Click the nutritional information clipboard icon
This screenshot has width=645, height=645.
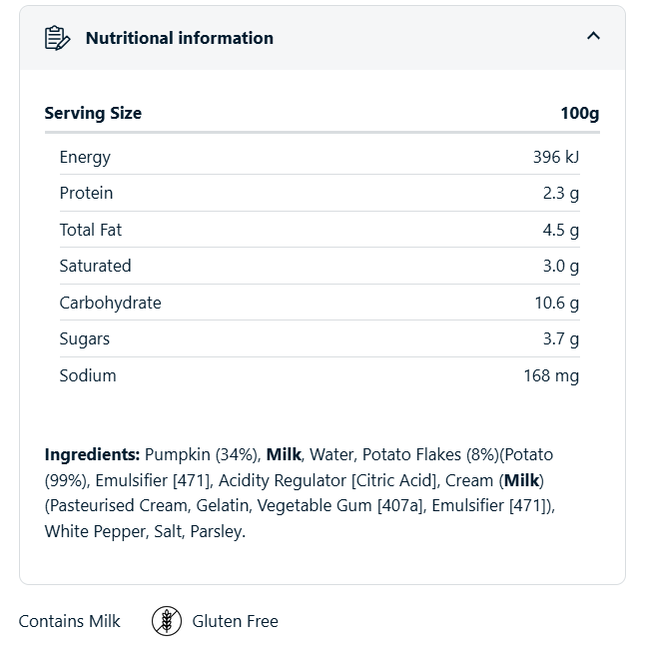pyautogui.click(x=57, y=38)
